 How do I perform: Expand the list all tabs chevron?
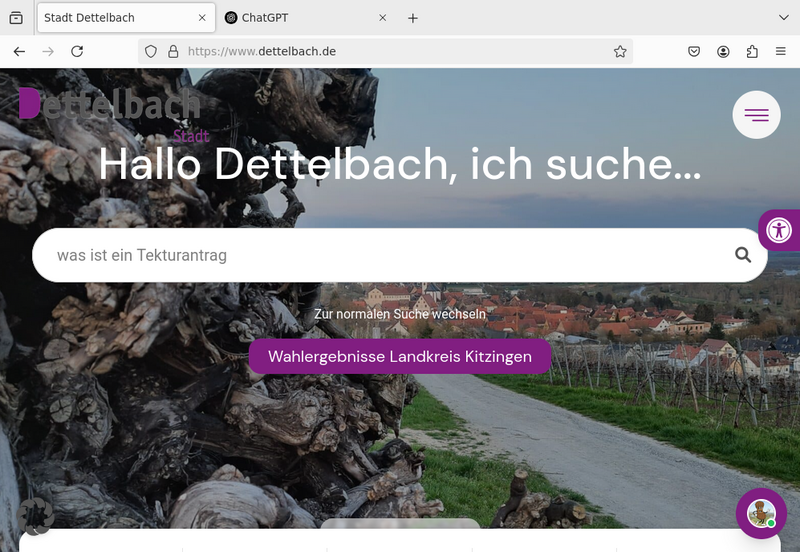point(784,18)
